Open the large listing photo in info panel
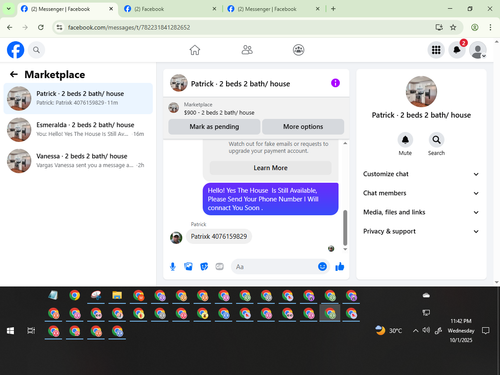The width and height of the screenshot is (500, 375). click(x=421, y=91)
